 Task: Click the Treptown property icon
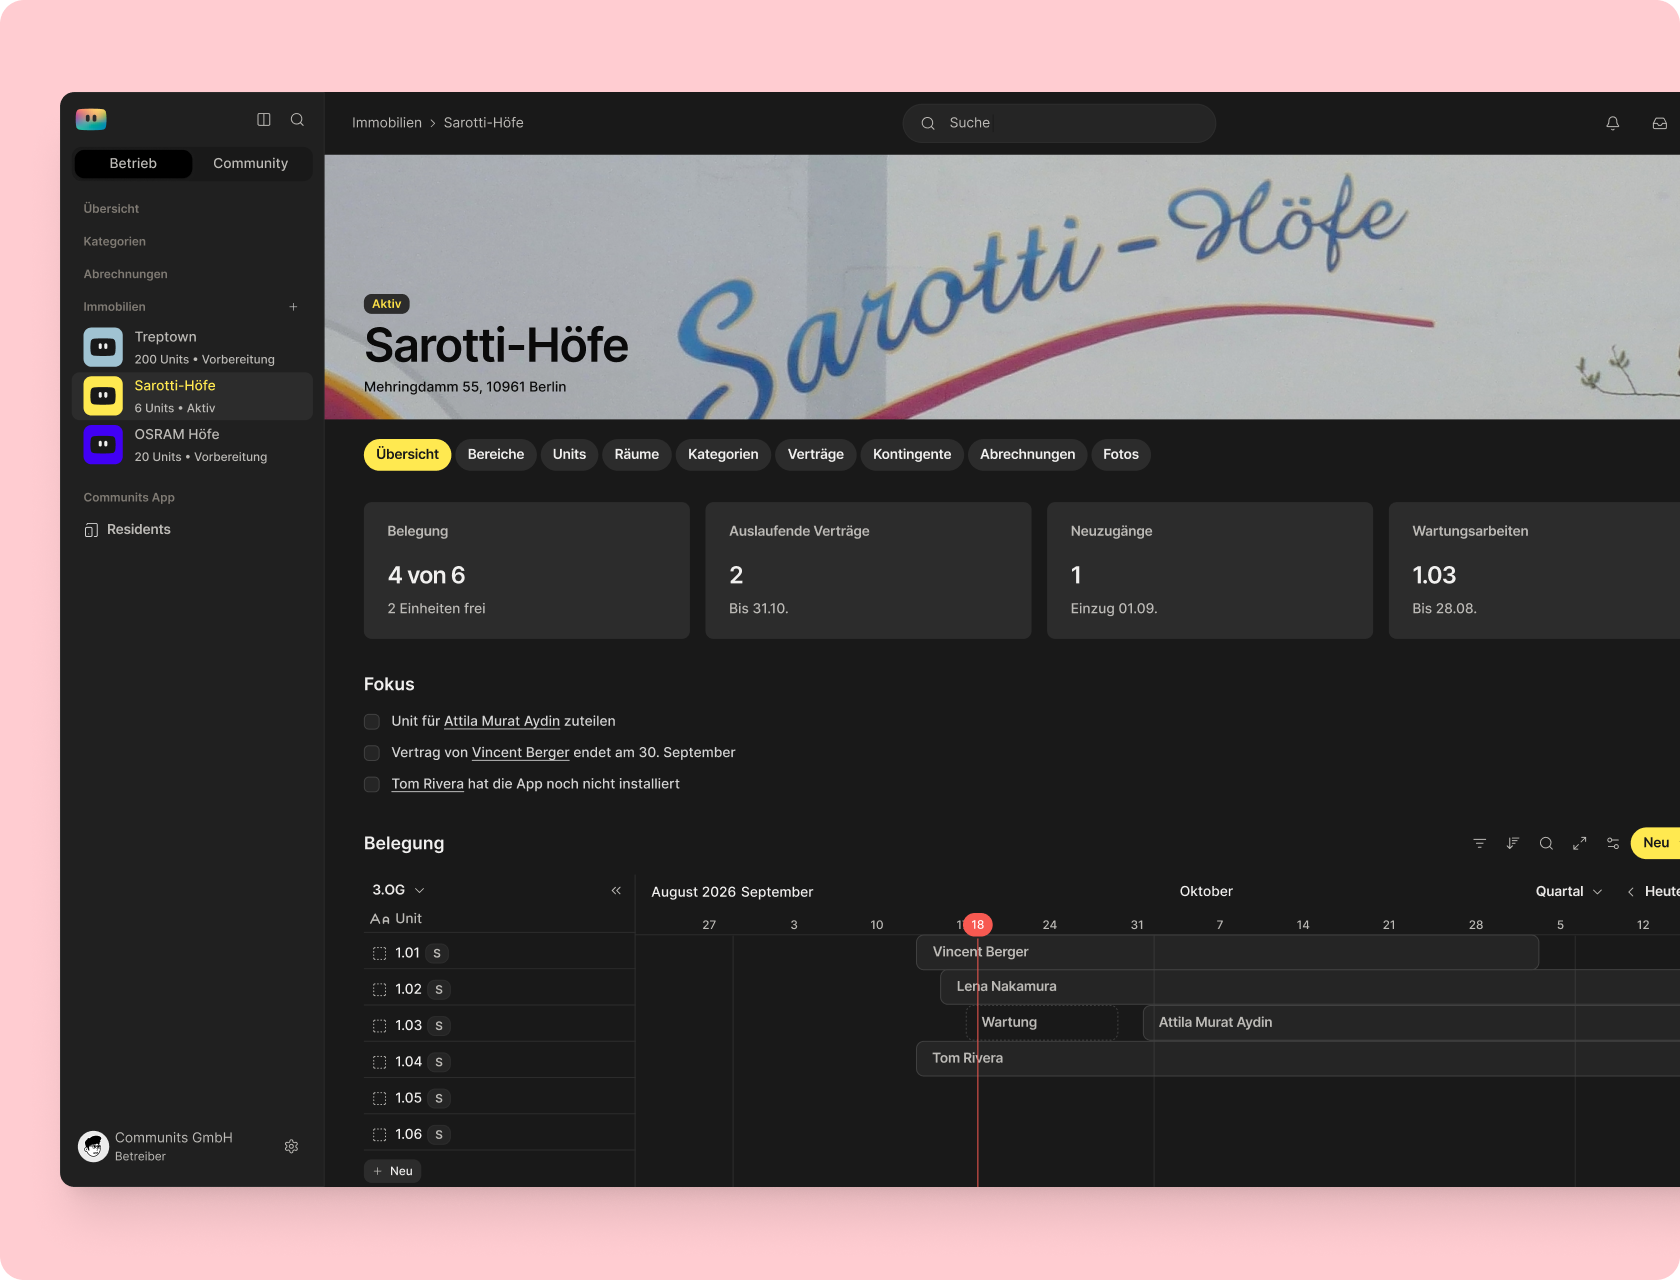(103, 347)
